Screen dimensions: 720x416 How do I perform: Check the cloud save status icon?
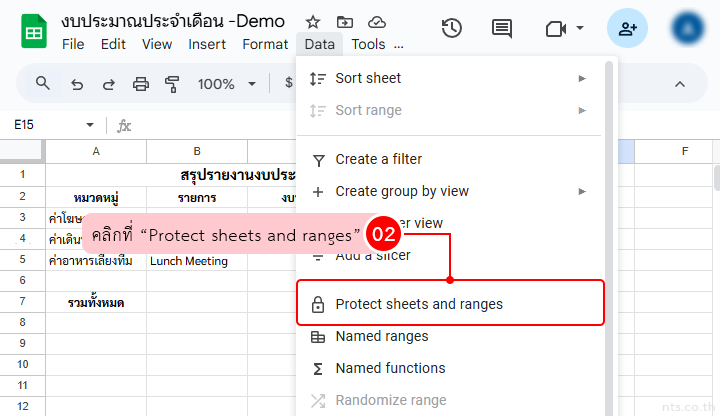tap(377, 22)
